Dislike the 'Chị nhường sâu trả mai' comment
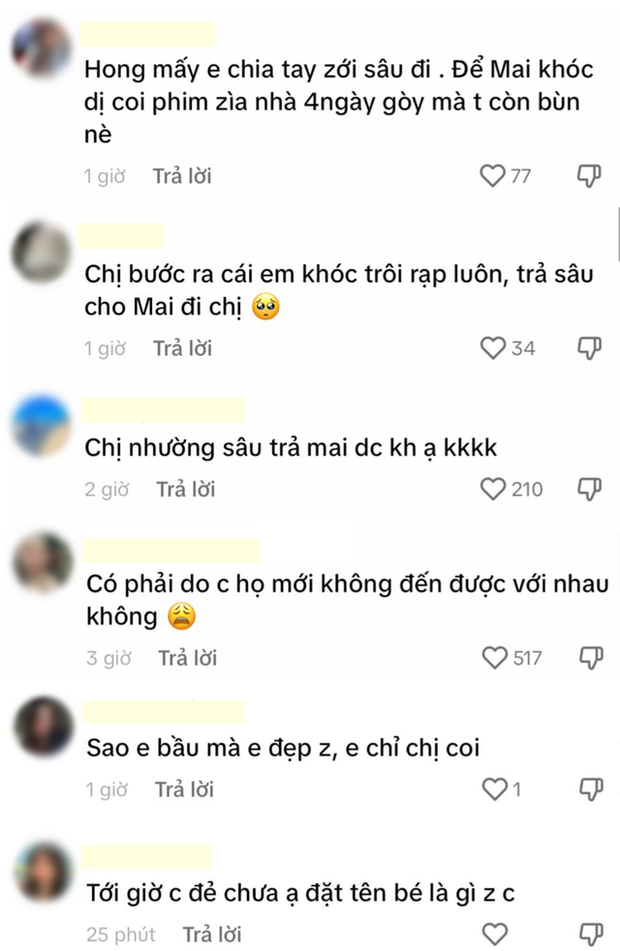620x951 pixels. tap(589, 489)
